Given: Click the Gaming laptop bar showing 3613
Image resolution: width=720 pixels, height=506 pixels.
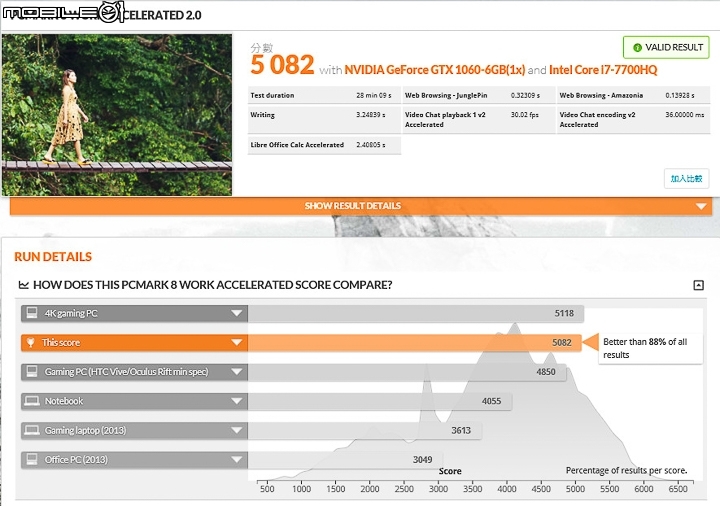Looking at the screenshot, I should (365, 431).
